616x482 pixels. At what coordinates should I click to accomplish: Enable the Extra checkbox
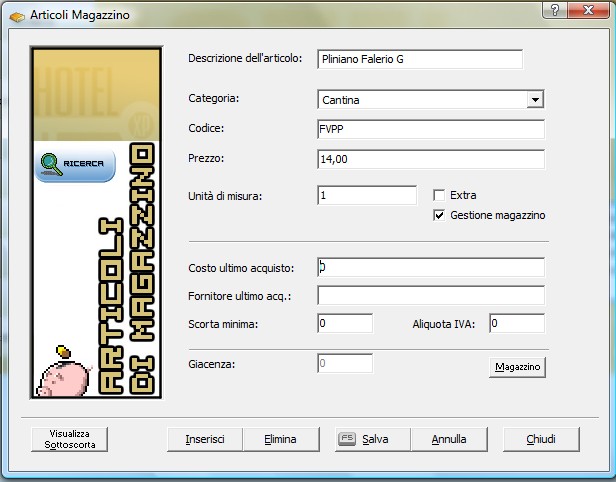[439, 195]
